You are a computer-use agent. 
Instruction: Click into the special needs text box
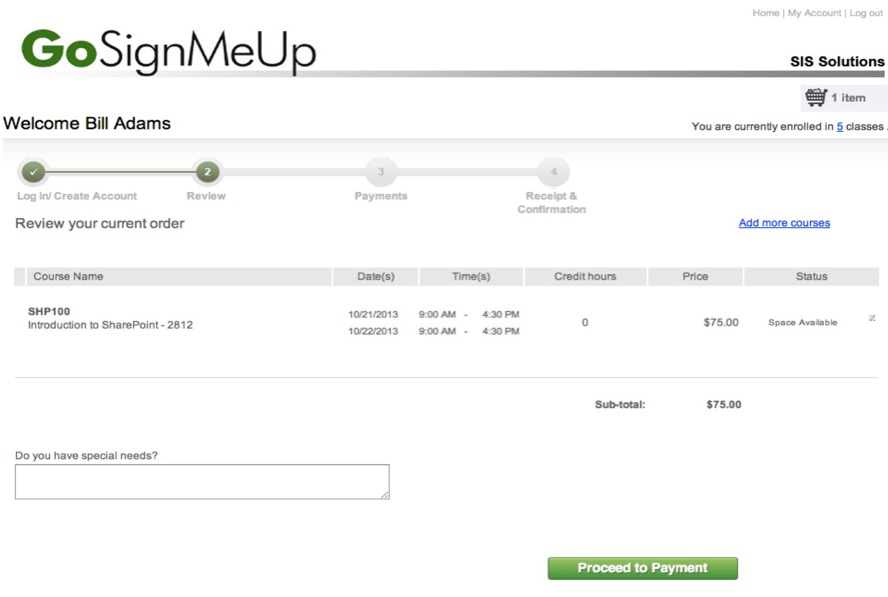coord(201,481)
